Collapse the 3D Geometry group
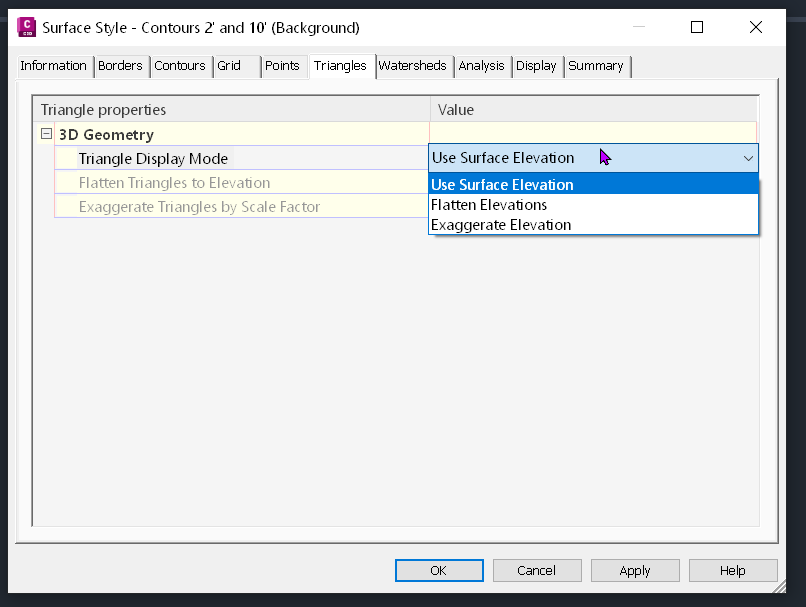 46,134
